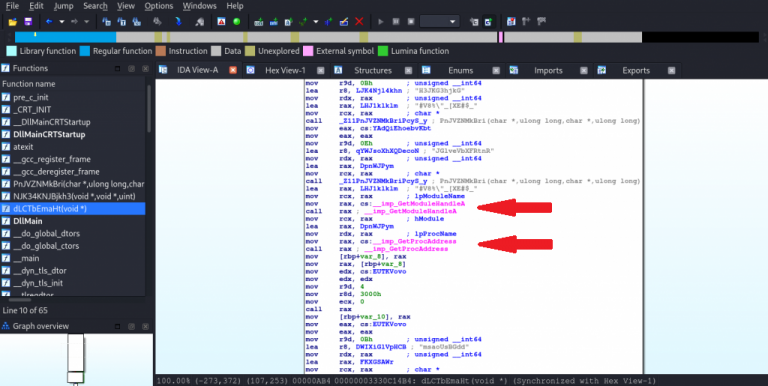The height and width of the screenshot is (386, 768).
Task: Open the back history dropdown arrow
Action: coord(62,22)
